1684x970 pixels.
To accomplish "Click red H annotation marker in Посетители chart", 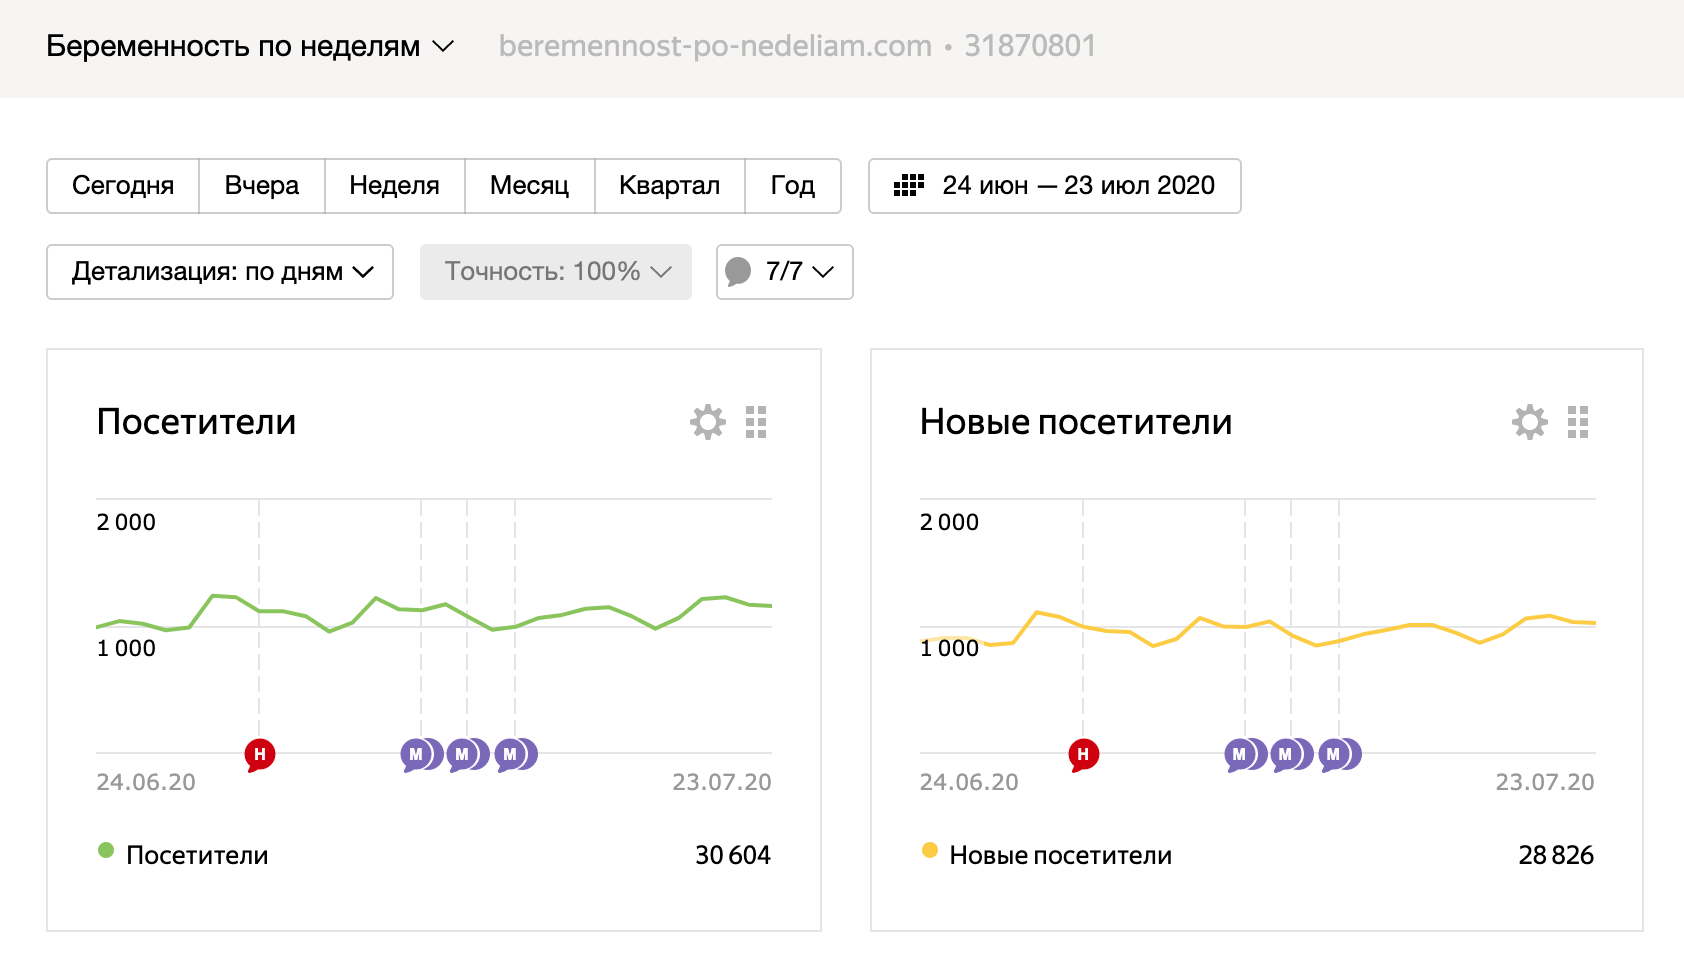I will (260, 754).
